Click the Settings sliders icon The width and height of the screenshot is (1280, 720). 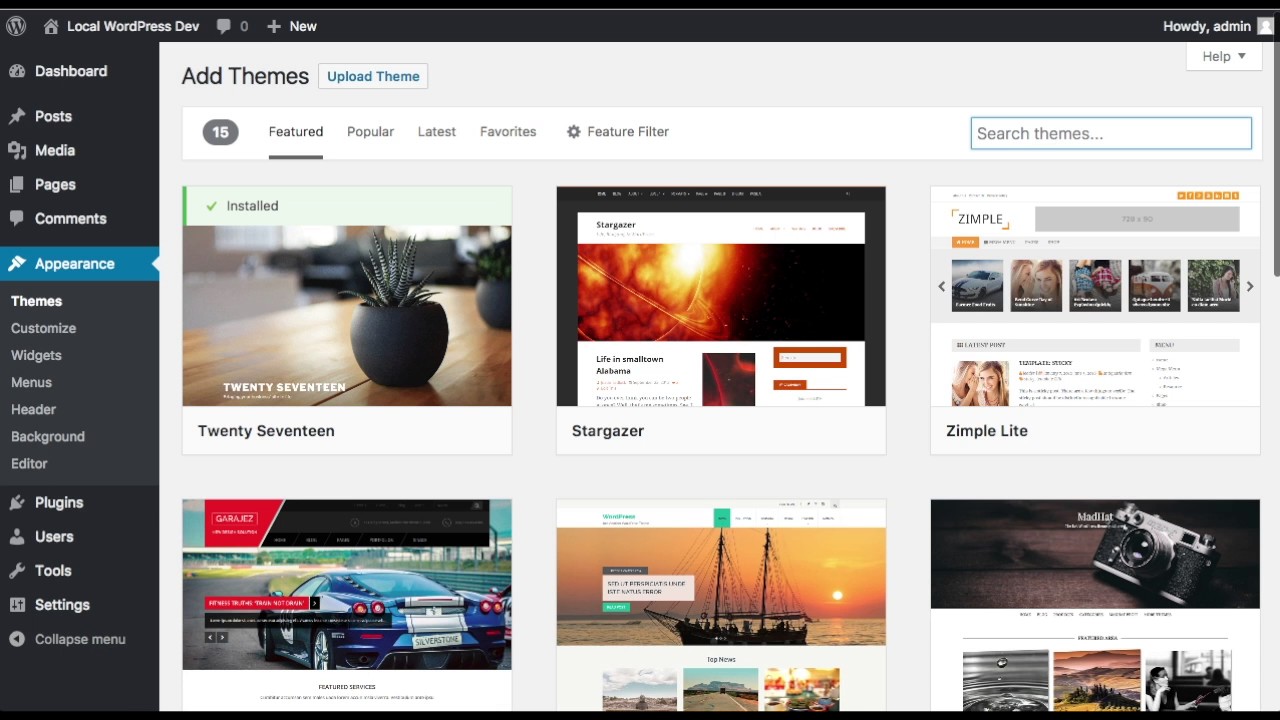click(x=17, y=604)
